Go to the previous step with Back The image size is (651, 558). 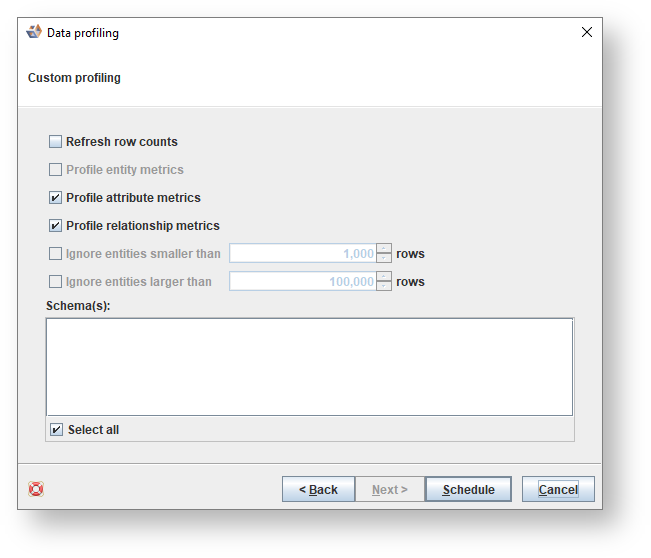318,490
